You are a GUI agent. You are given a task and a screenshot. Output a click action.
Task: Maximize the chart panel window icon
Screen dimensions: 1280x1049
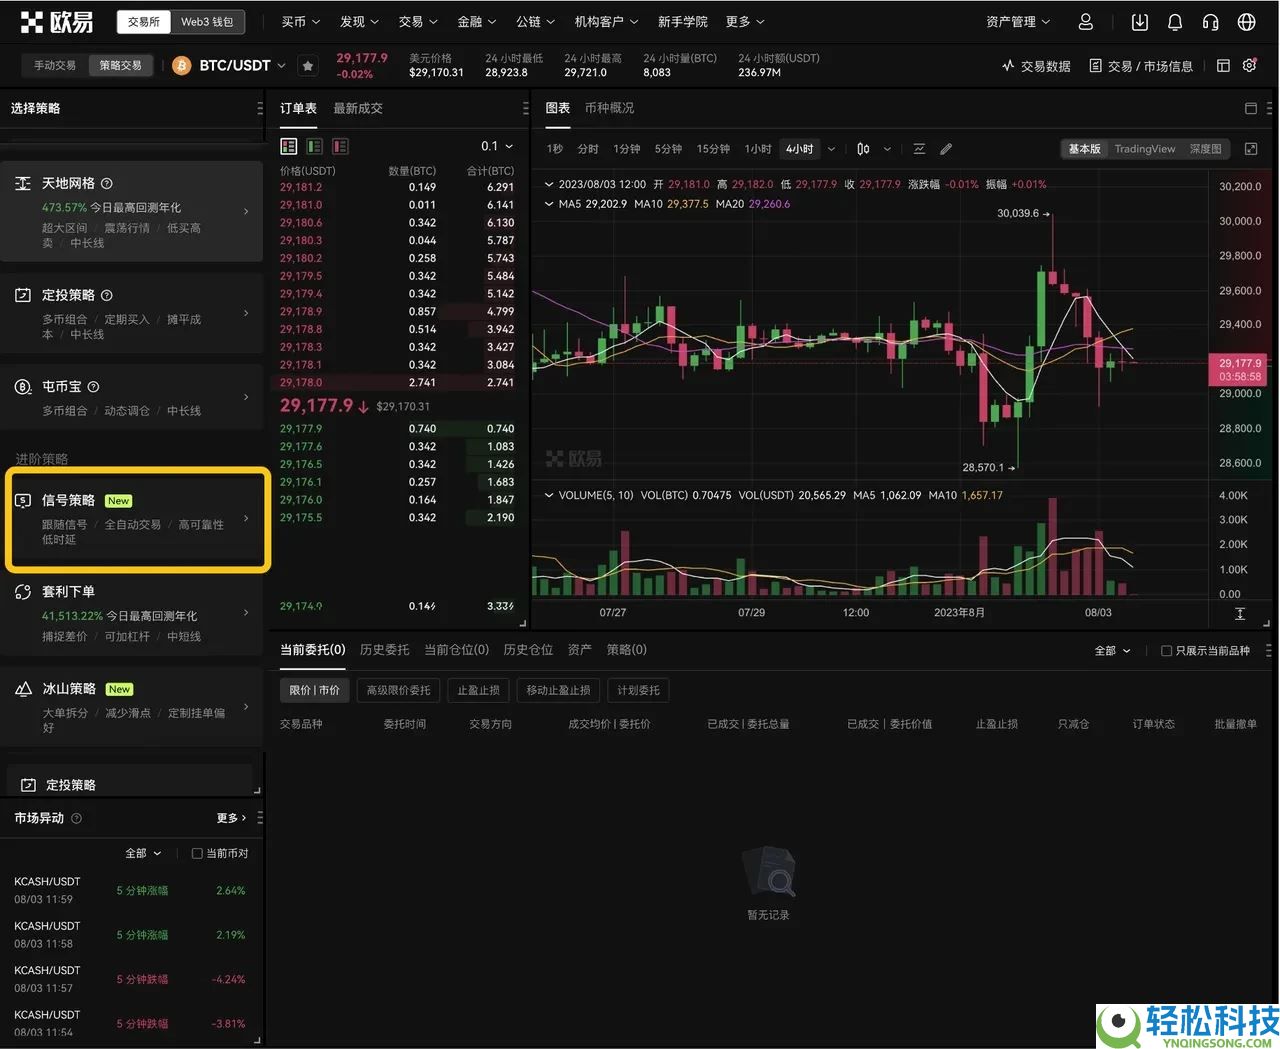[1250, 108]
